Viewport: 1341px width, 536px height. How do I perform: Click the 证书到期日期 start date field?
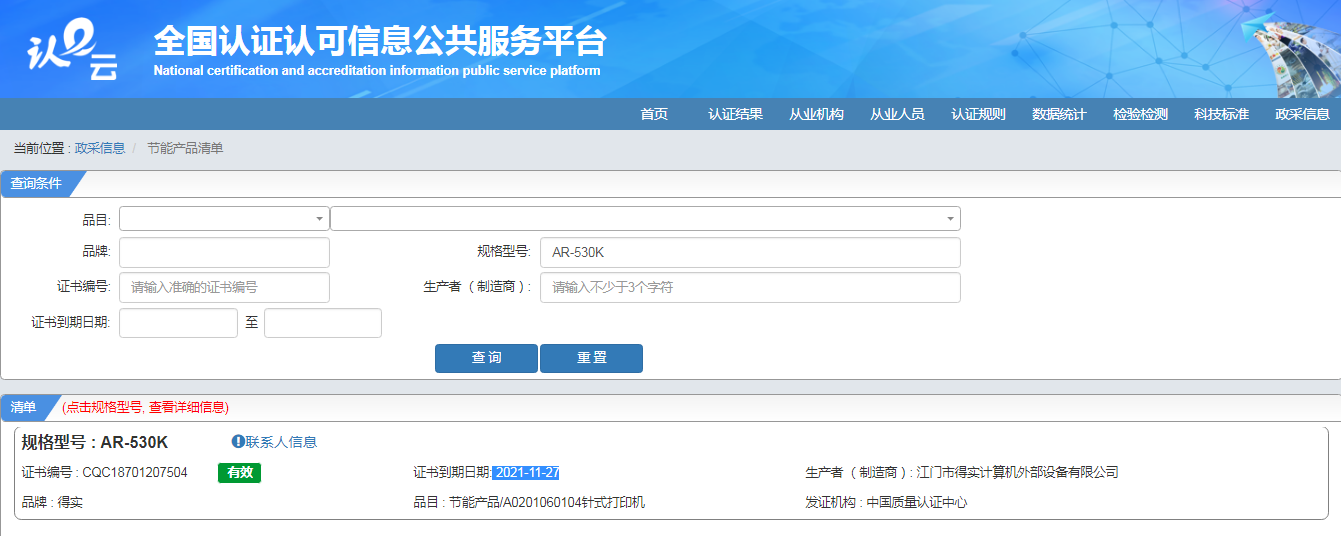pos(178,323)
